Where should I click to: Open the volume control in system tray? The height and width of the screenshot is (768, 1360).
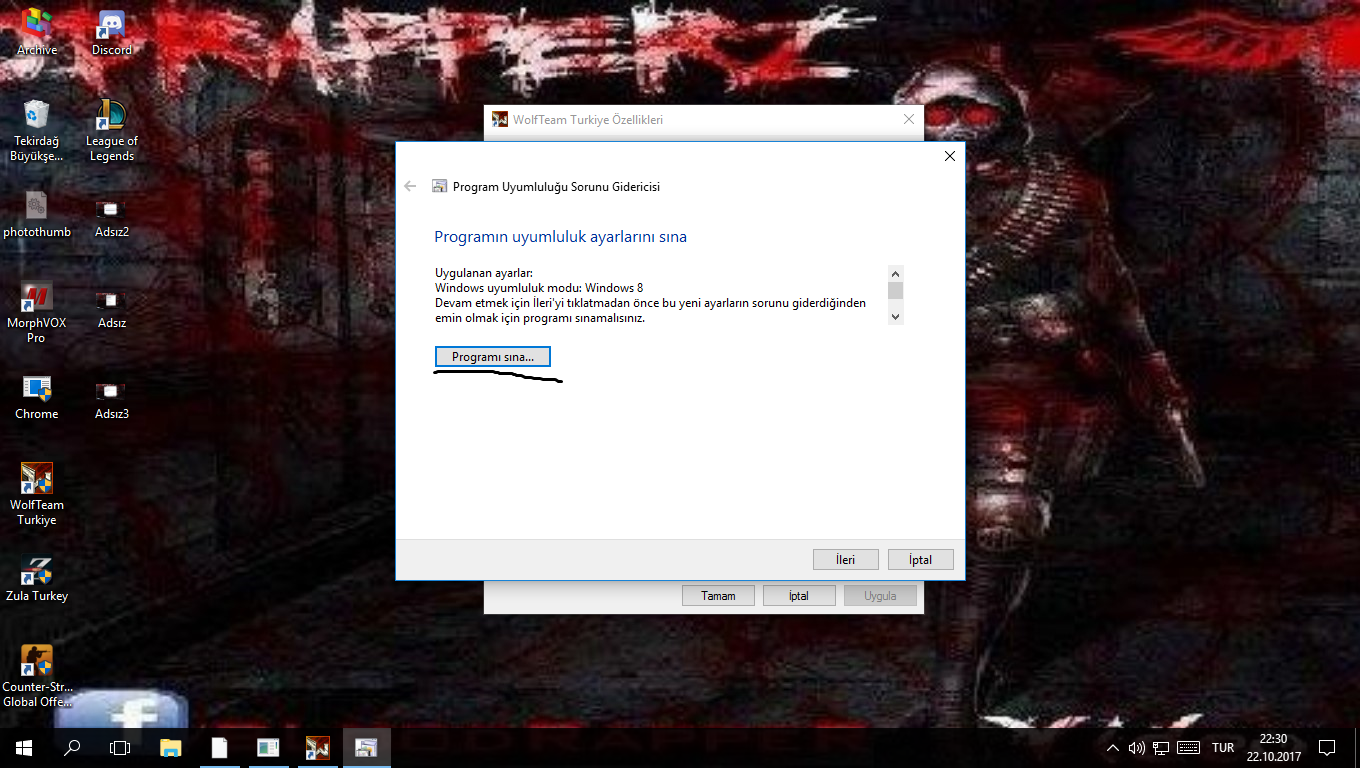coord(1136,748)
